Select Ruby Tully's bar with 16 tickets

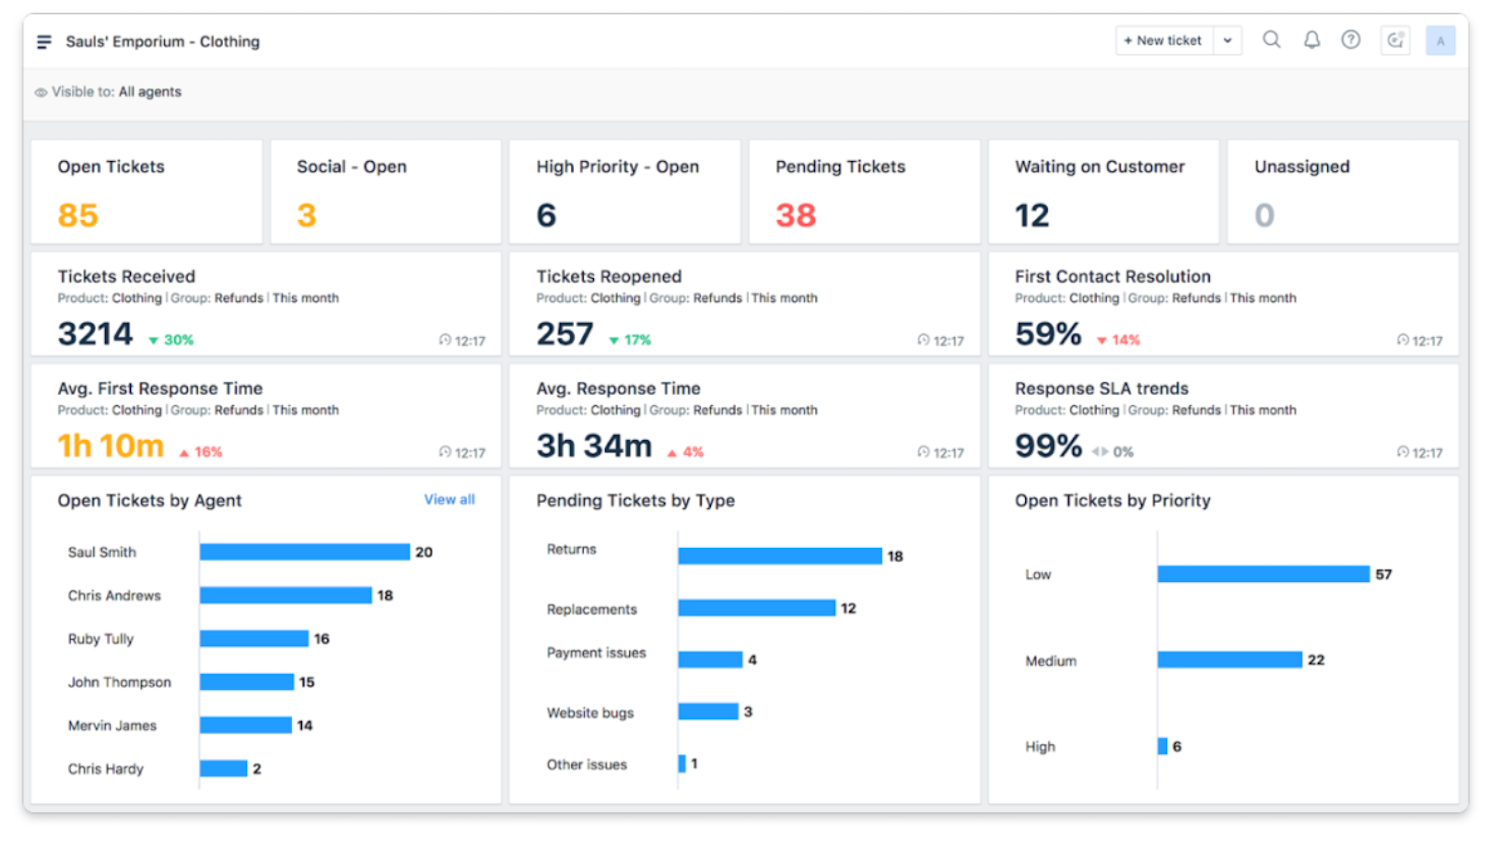tap(254, 638)
